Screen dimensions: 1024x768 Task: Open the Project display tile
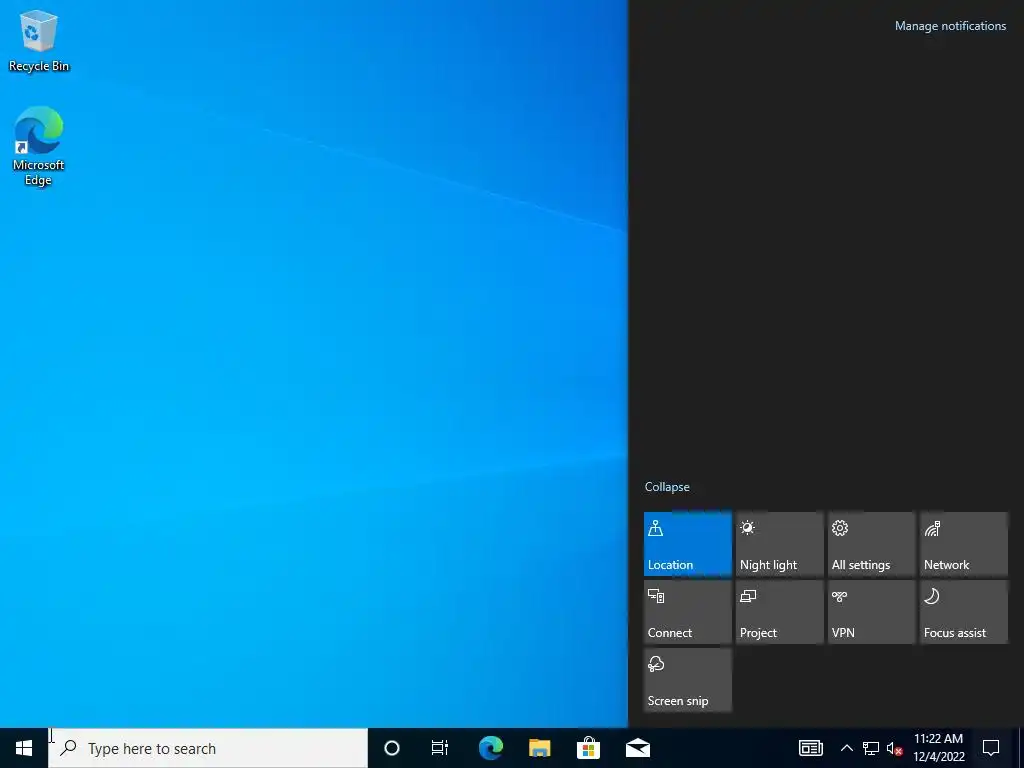(x=780, y=612)
